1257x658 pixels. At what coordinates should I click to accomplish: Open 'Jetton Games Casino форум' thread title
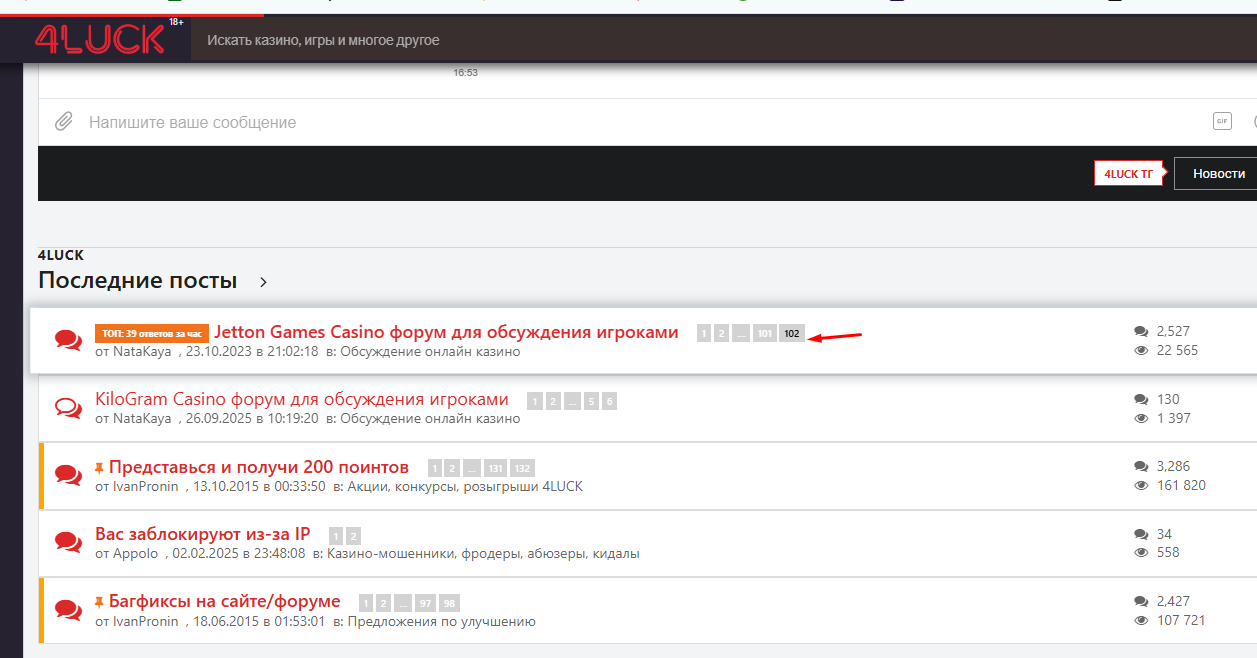tap(446, 332)
